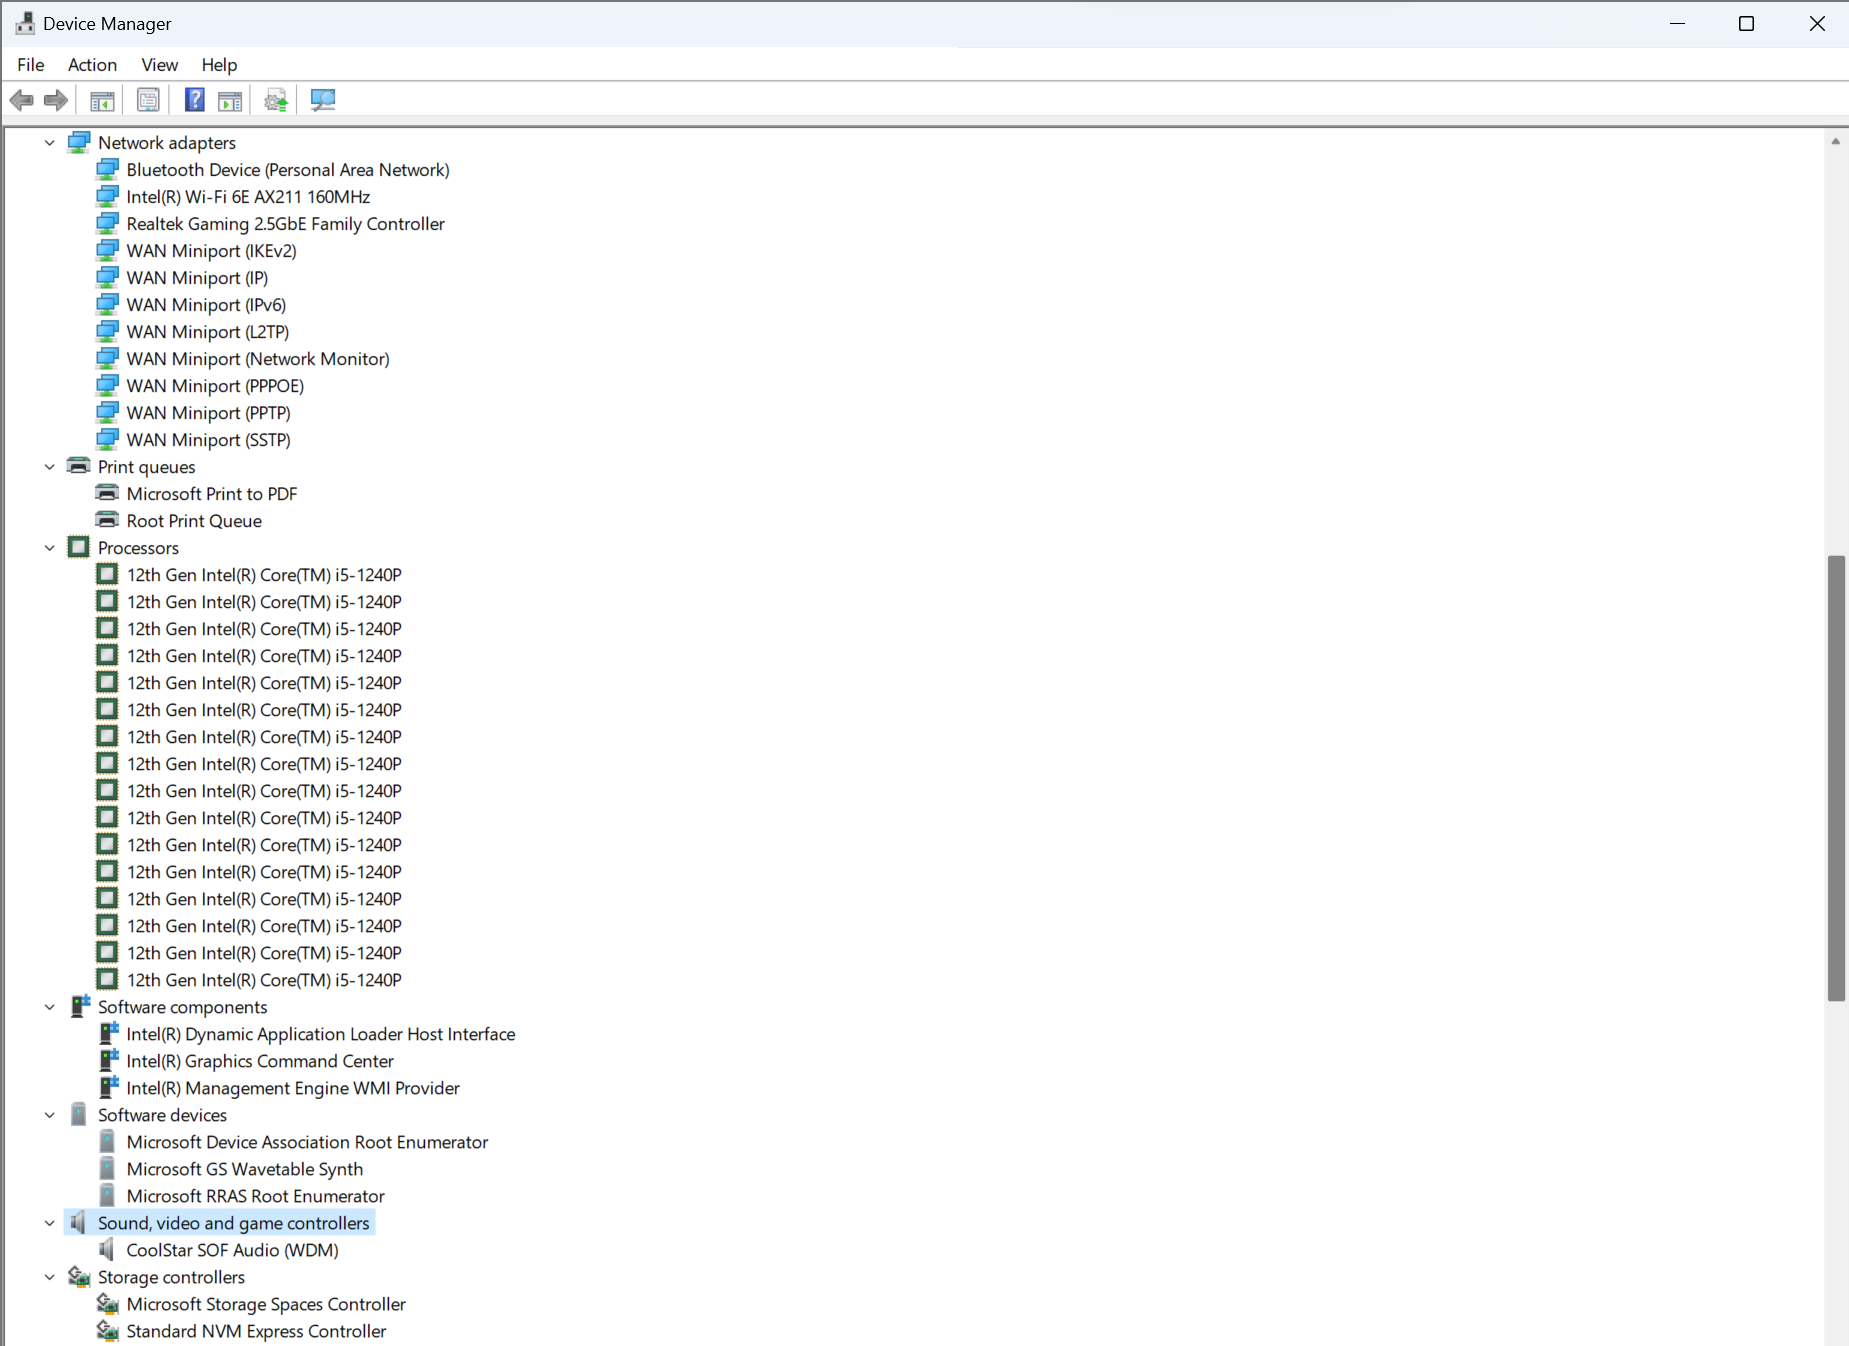
Task: Select Intel(R) Wi-Fi 6E AX211 160MHz adapter
Action: 248,197
